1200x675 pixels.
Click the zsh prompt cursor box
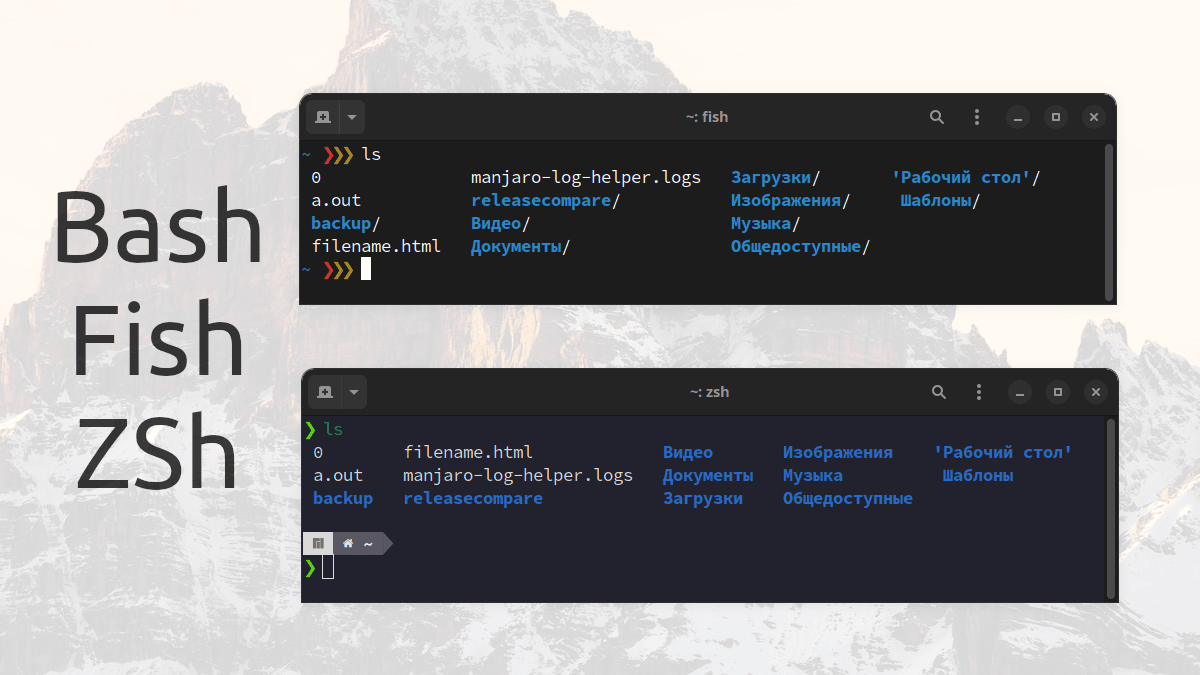coord(328,567)
